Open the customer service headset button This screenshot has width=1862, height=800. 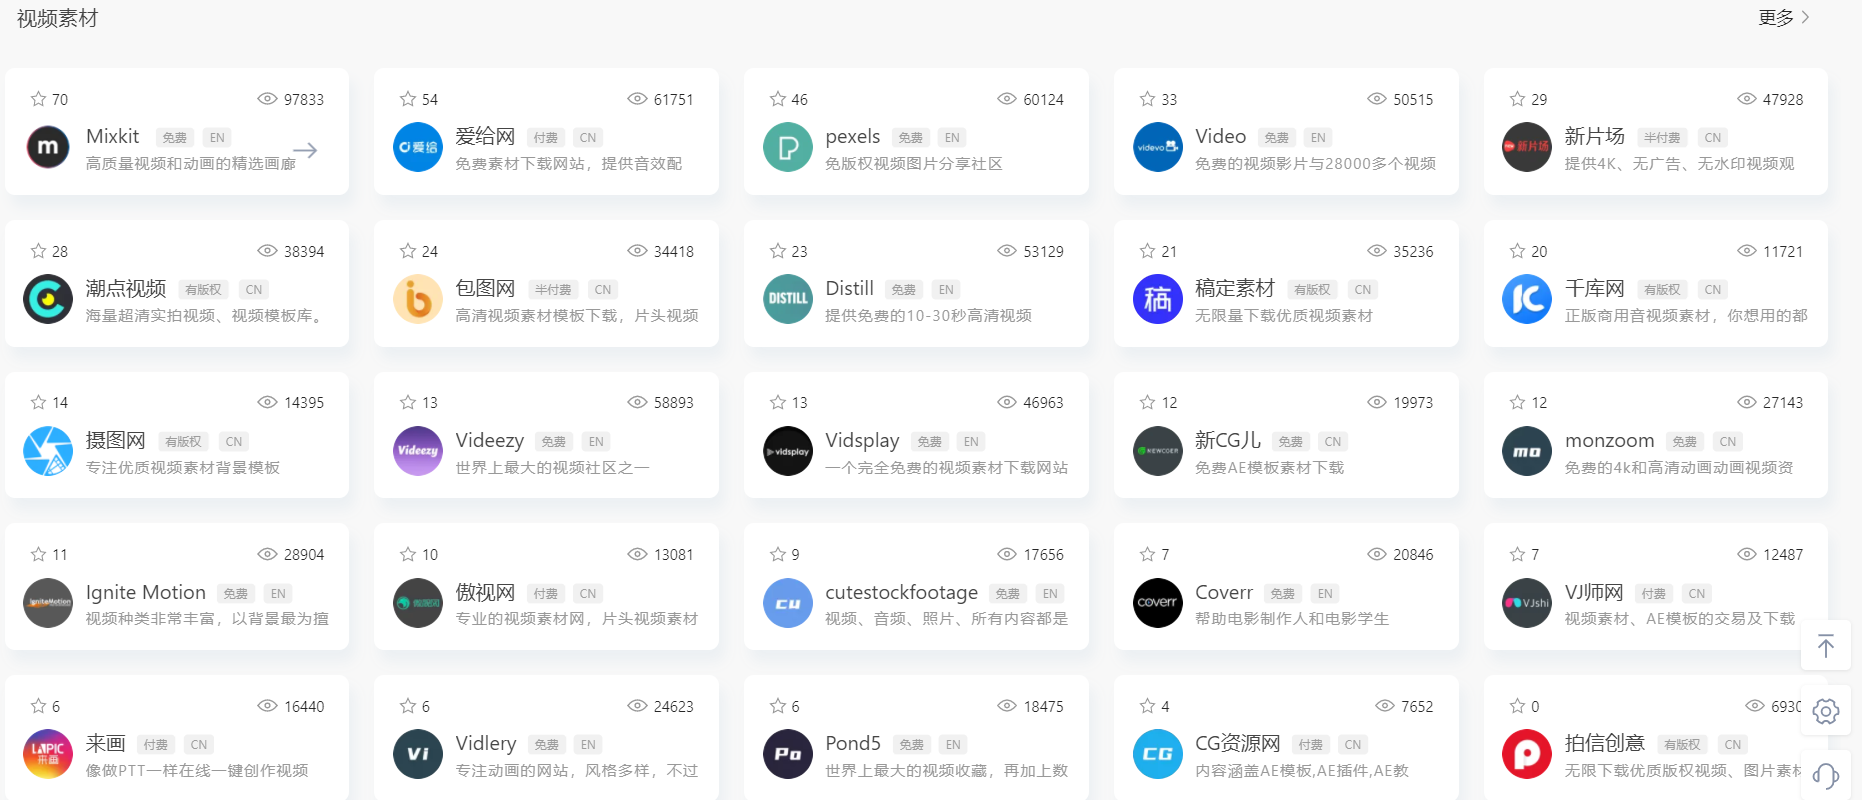pyautogui.click(x=1826, y=775)
